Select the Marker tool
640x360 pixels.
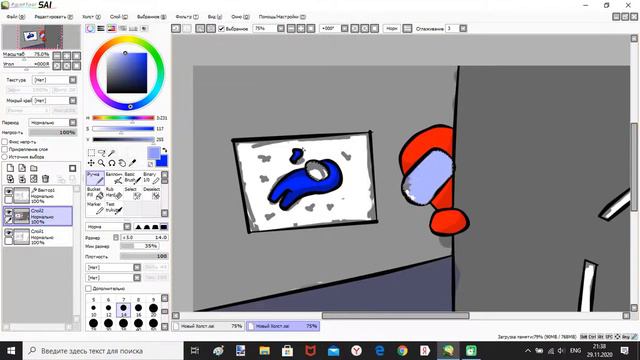pos(95,208)
